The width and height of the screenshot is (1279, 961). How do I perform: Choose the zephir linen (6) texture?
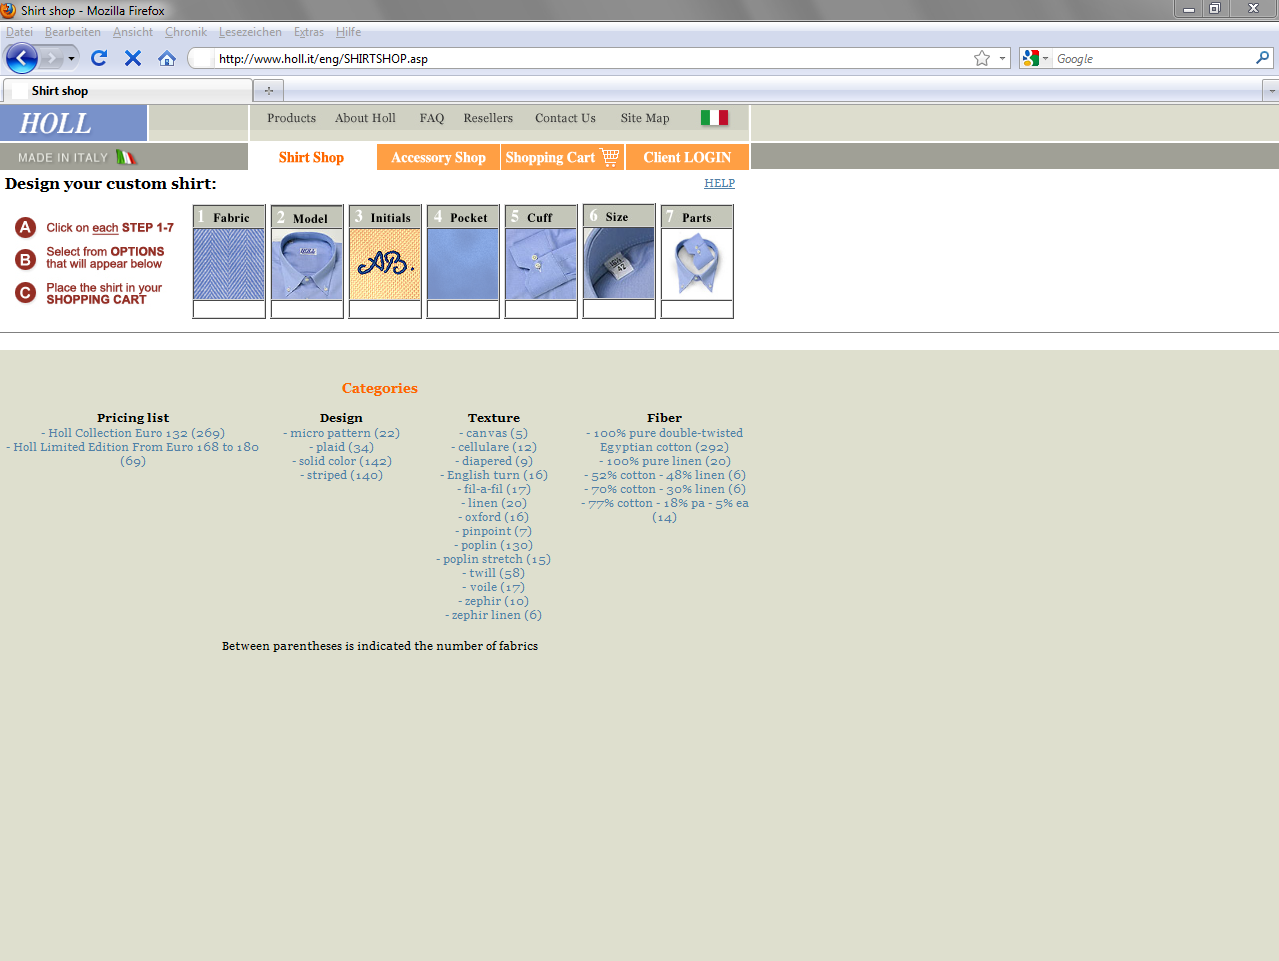(493, 615)
